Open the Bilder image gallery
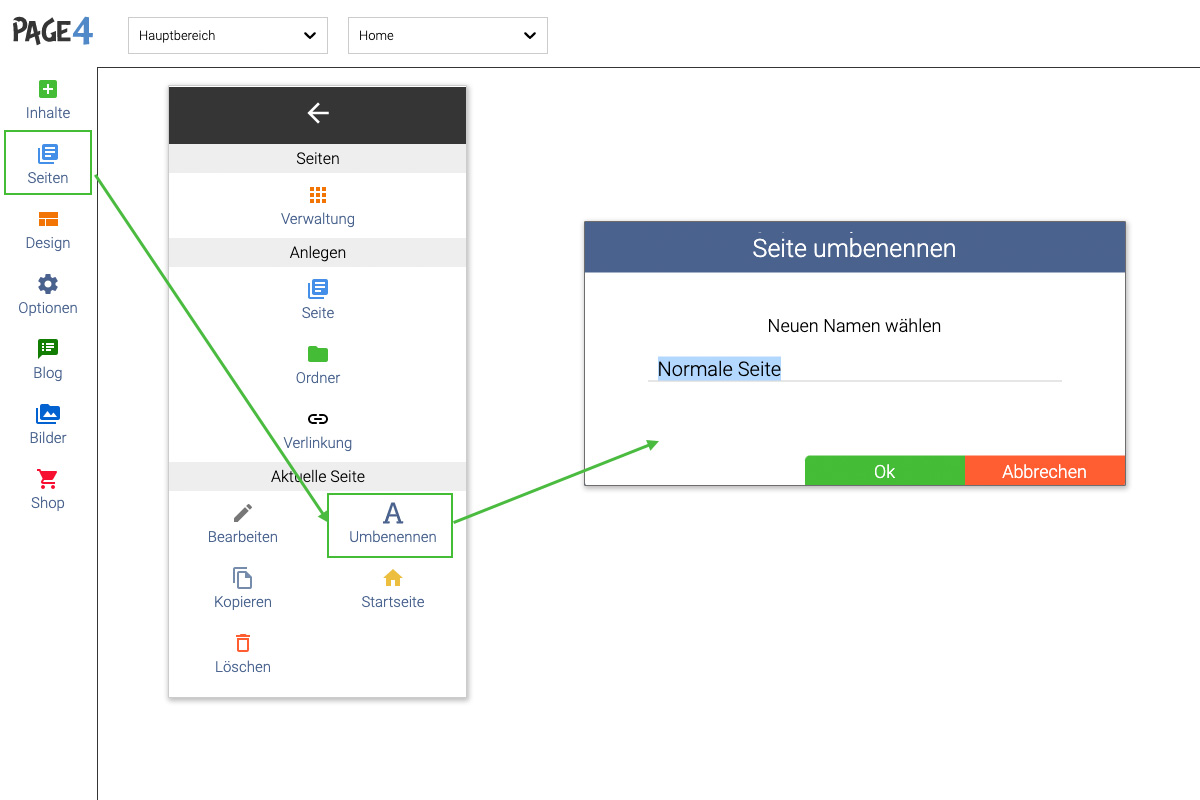The image size is (1200, 800). click(48, 425)
